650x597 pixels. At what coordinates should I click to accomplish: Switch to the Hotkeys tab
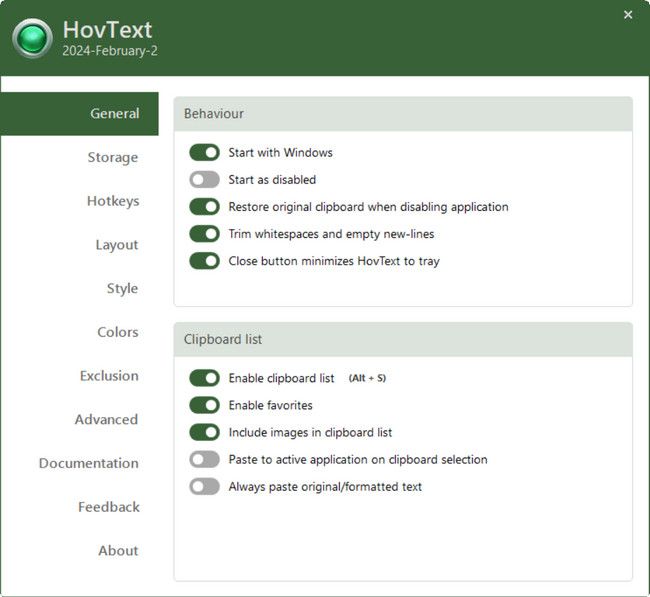(113, 201)
